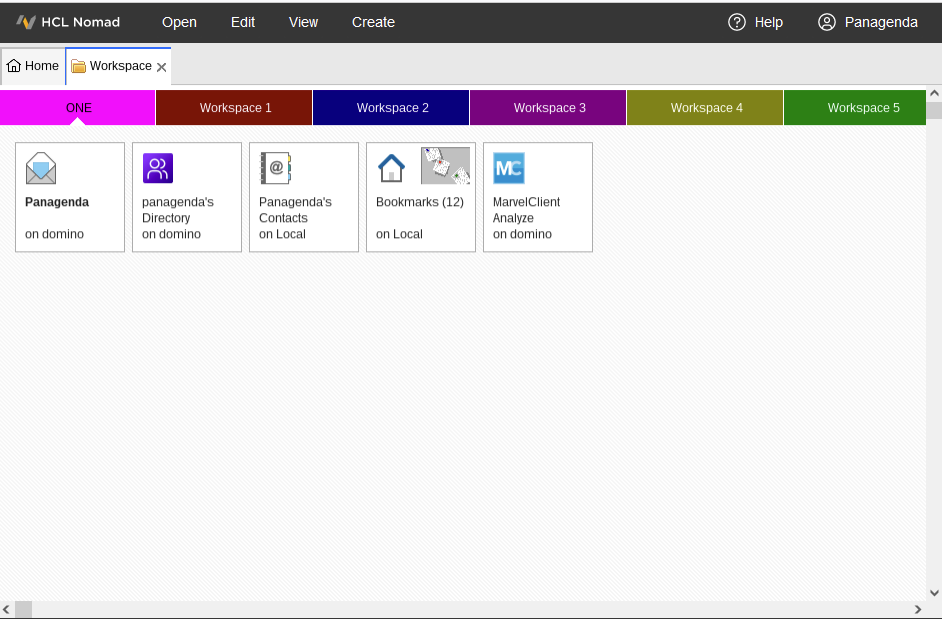Click the MarvelClient Analyze tile title

[526, 210]
